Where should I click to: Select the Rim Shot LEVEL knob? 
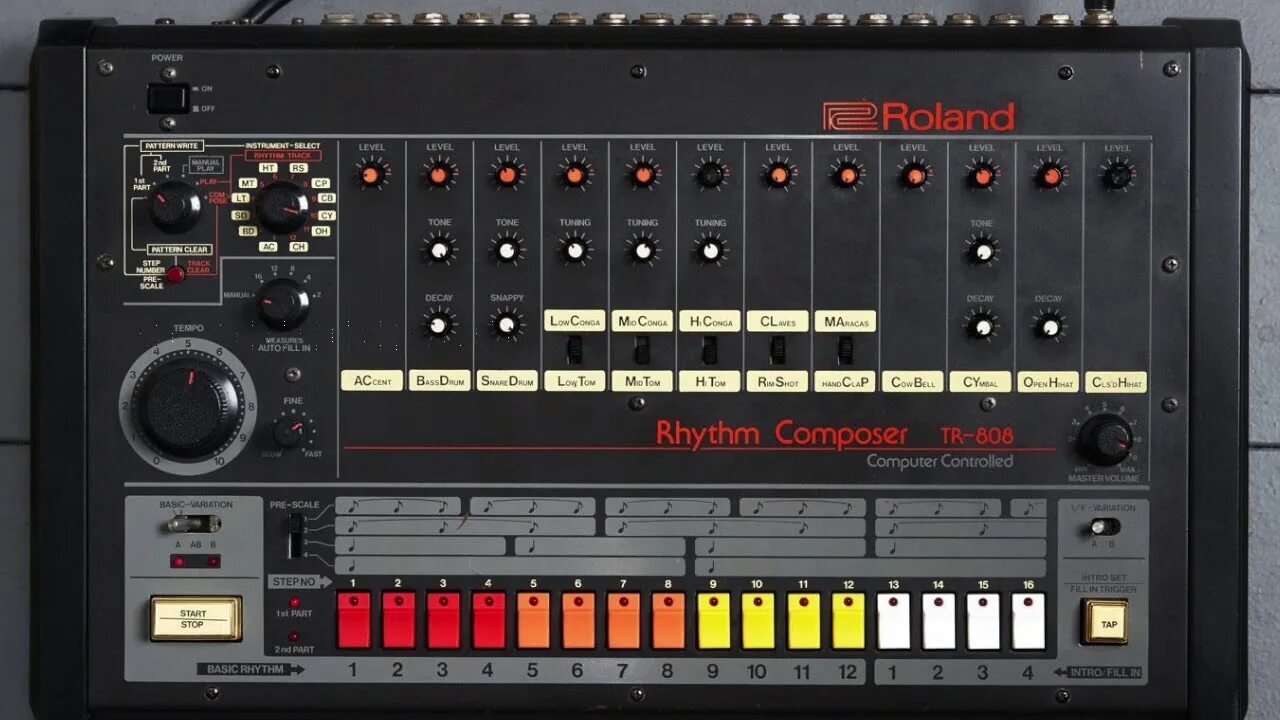click(x=778, y=175)
